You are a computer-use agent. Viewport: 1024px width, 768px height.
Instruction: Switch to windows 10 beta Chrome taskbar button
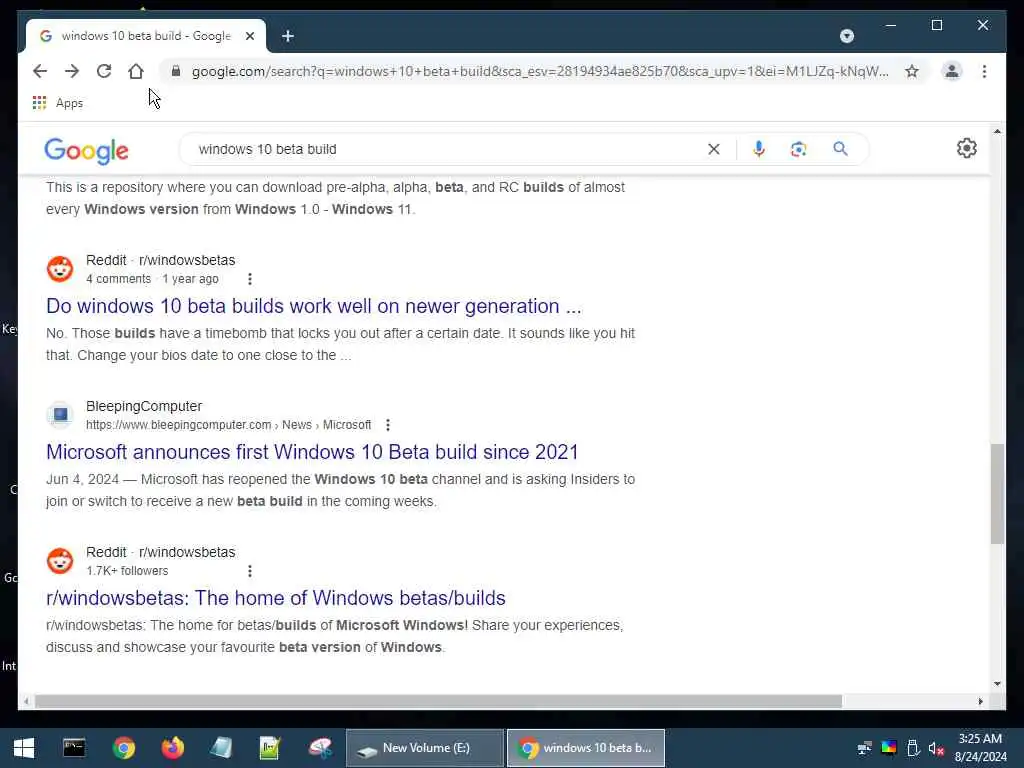586,748
